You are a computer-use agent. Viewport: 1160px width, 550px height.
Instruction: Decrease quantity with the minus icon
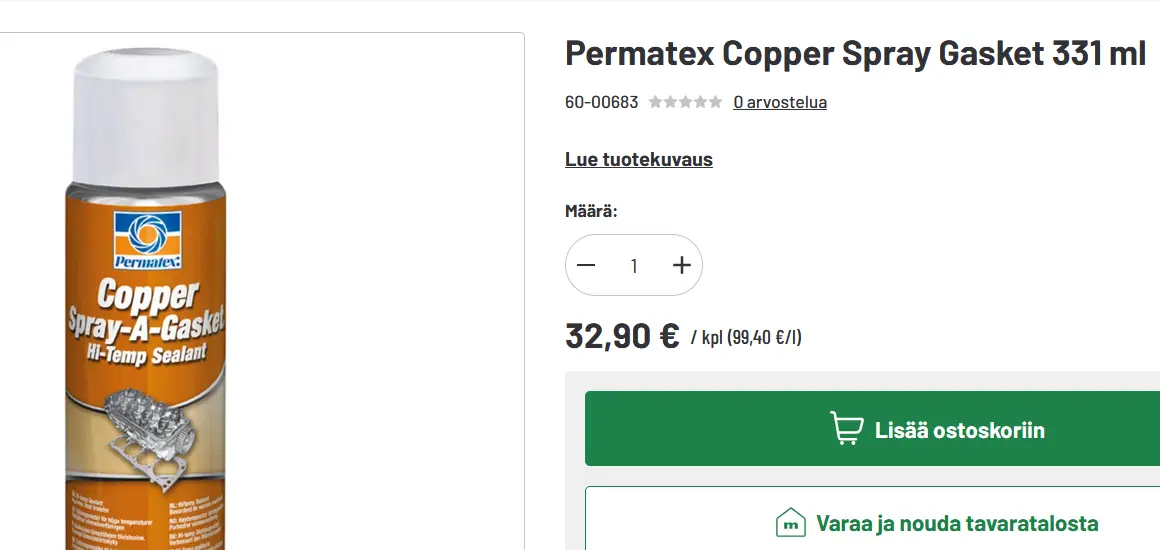(x=586, y=265)
